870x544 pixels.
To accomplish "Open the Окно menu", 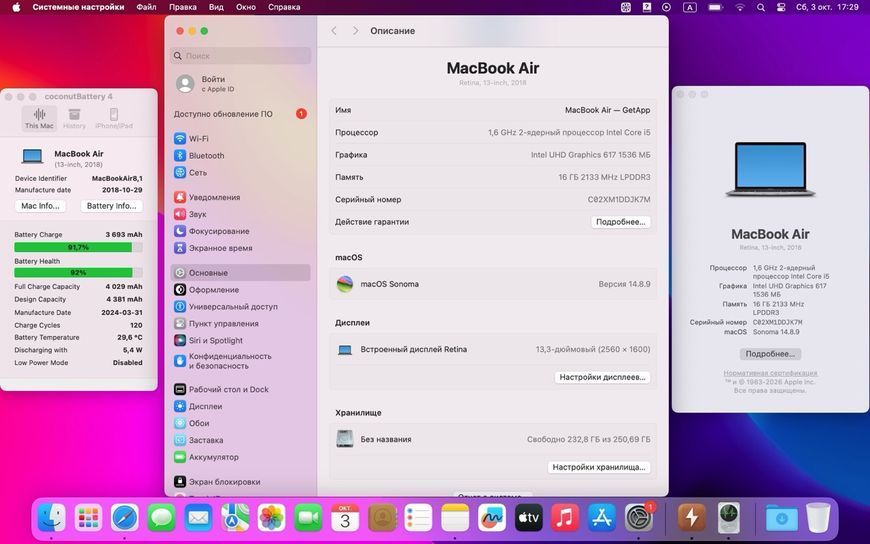I will 246,7.
